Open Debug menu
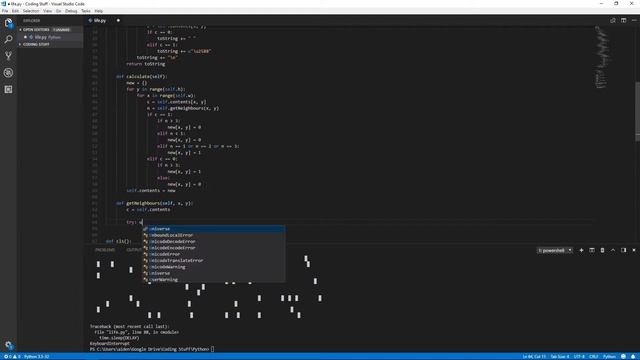 [71, 11]
